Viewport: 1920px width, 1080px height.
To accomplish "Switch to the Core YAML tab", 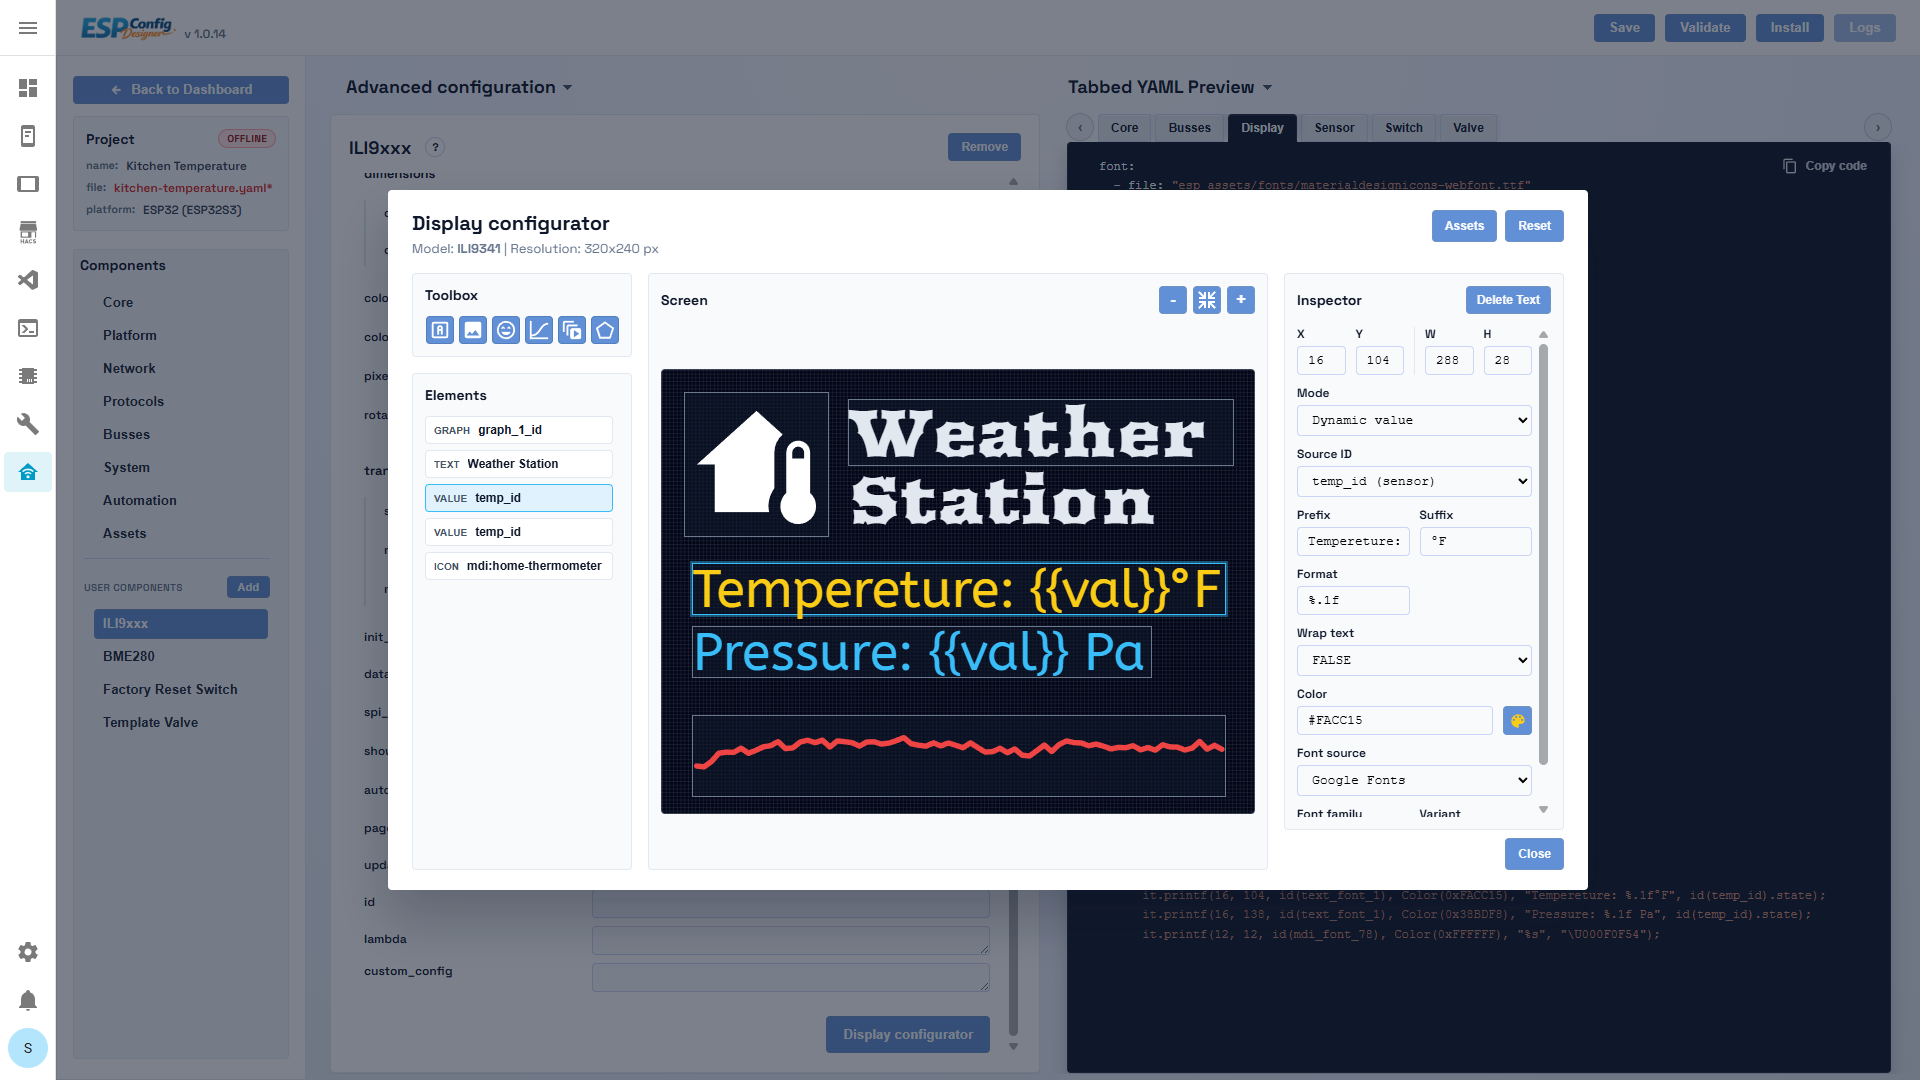I will pyautogui.click(x=1124, y=128).
